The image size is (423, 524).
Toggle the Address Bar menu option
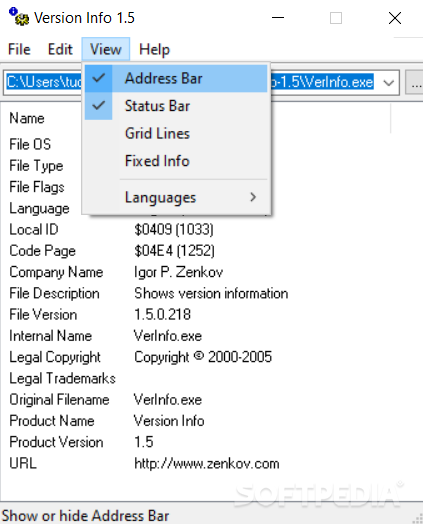point(176,79)
